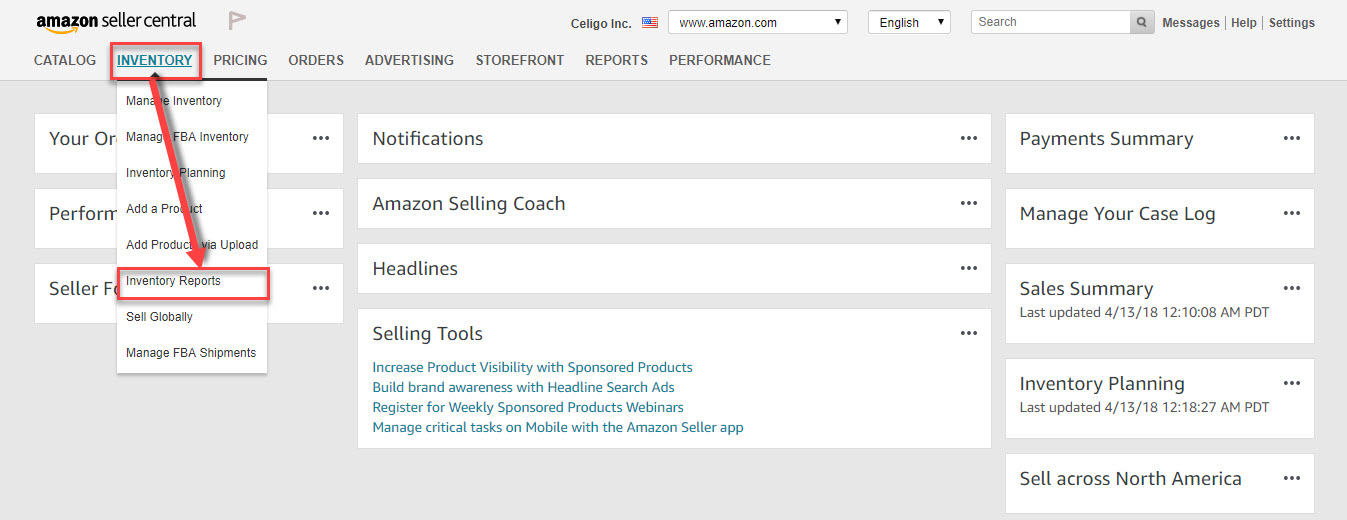Image resolution: width=1347 pixels, height=520 pixels.
Task: Open Build brand awareness with Headline Search Ads
Action: coord(523,387)
